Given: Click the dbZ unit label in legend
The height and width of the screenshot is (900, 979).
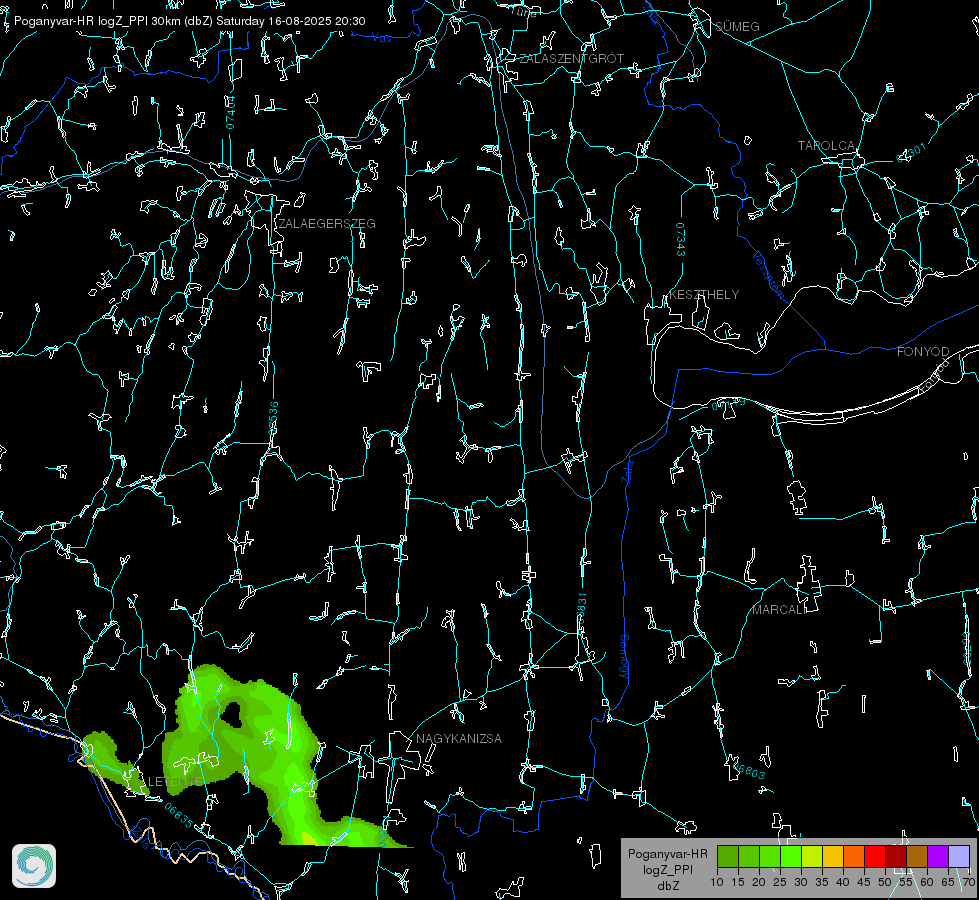Looking at the screenshot, I should [667, 886].
